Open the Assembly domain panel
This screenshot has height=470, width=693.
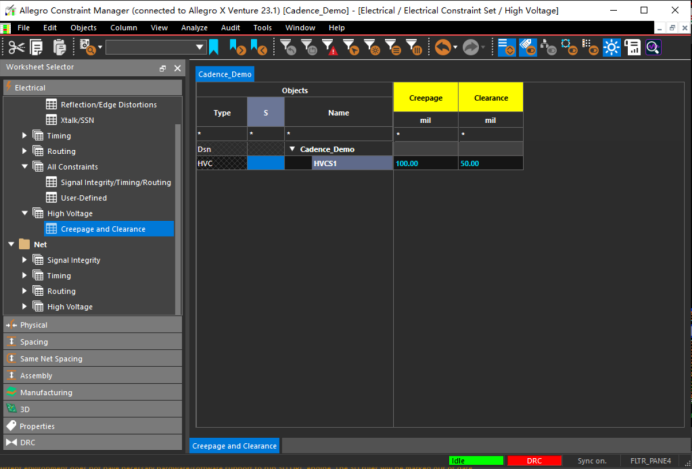pyautogui.click(x=93, y=375)
